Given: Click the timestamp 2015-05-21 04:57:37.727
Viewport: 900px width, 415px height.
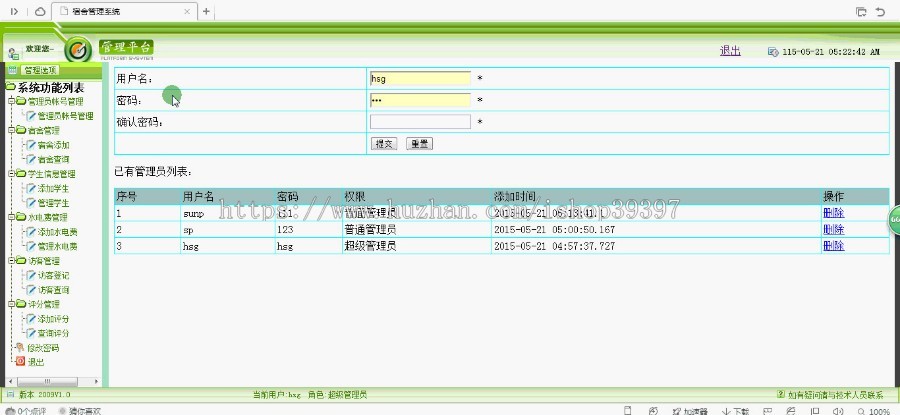Looking at the screenshot, I should (554, 246).
